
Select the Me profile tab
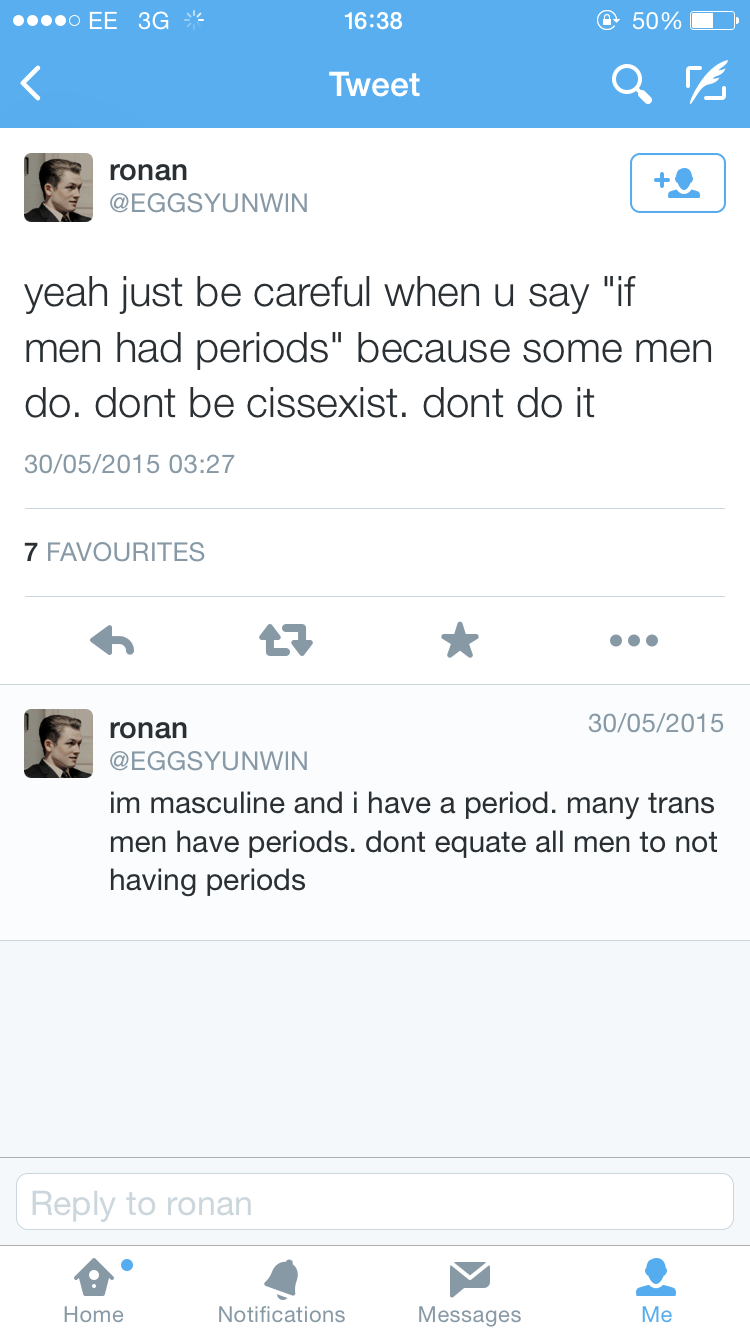coord(657,1290)
